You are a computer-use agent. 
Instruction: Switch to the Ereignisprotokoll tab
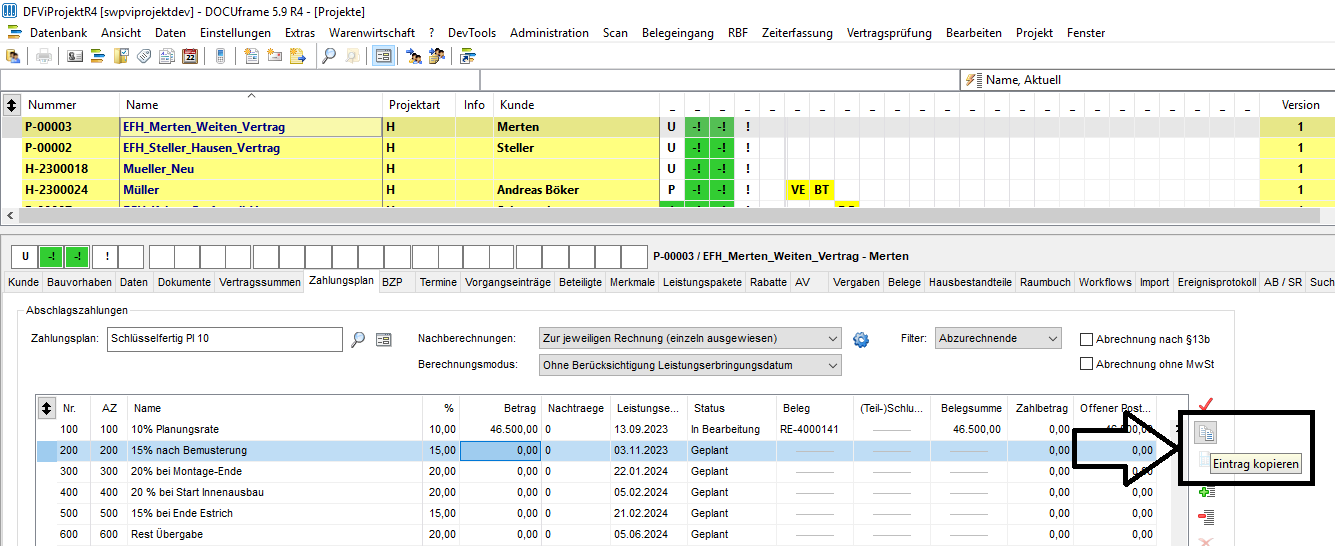pyautogui.click(x=1216, y=282)
